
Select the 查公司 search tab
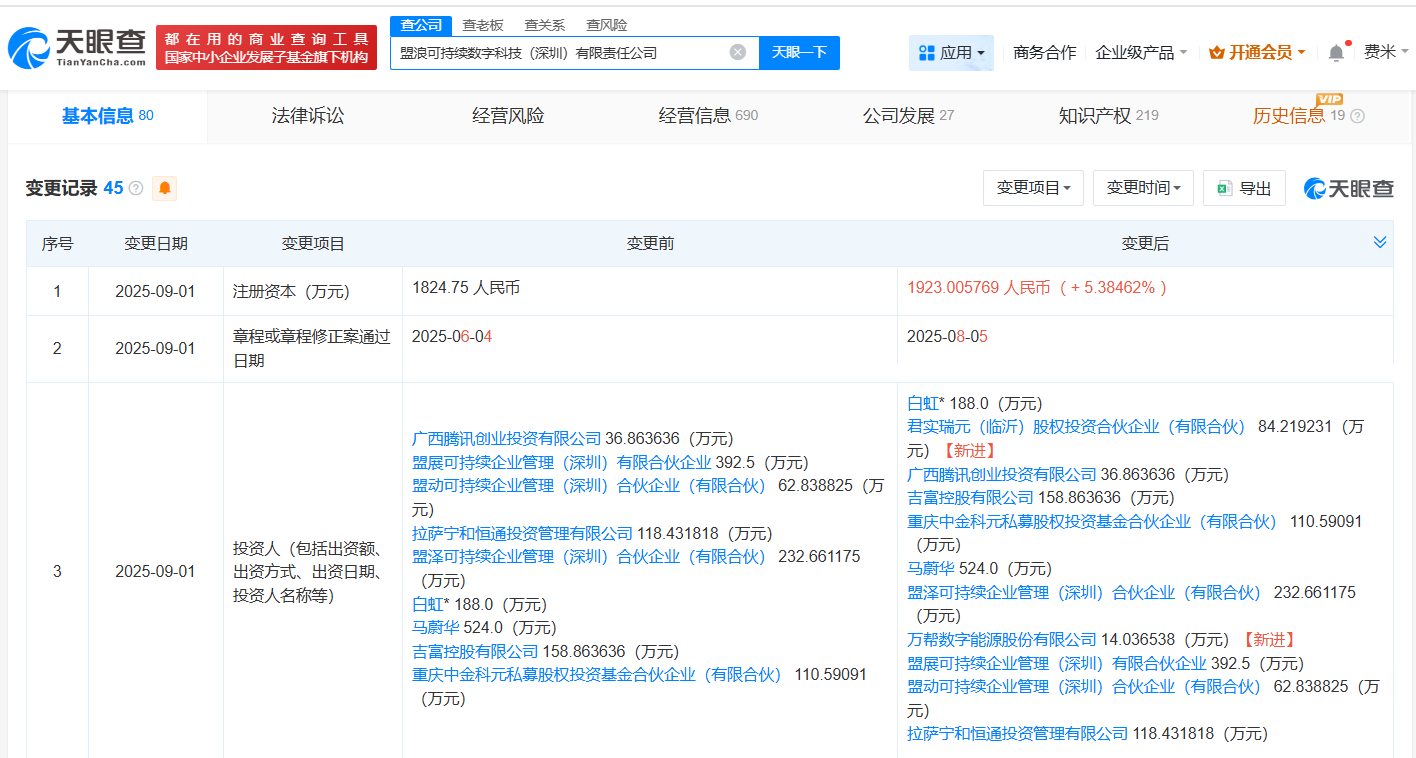tap(421, 25)
